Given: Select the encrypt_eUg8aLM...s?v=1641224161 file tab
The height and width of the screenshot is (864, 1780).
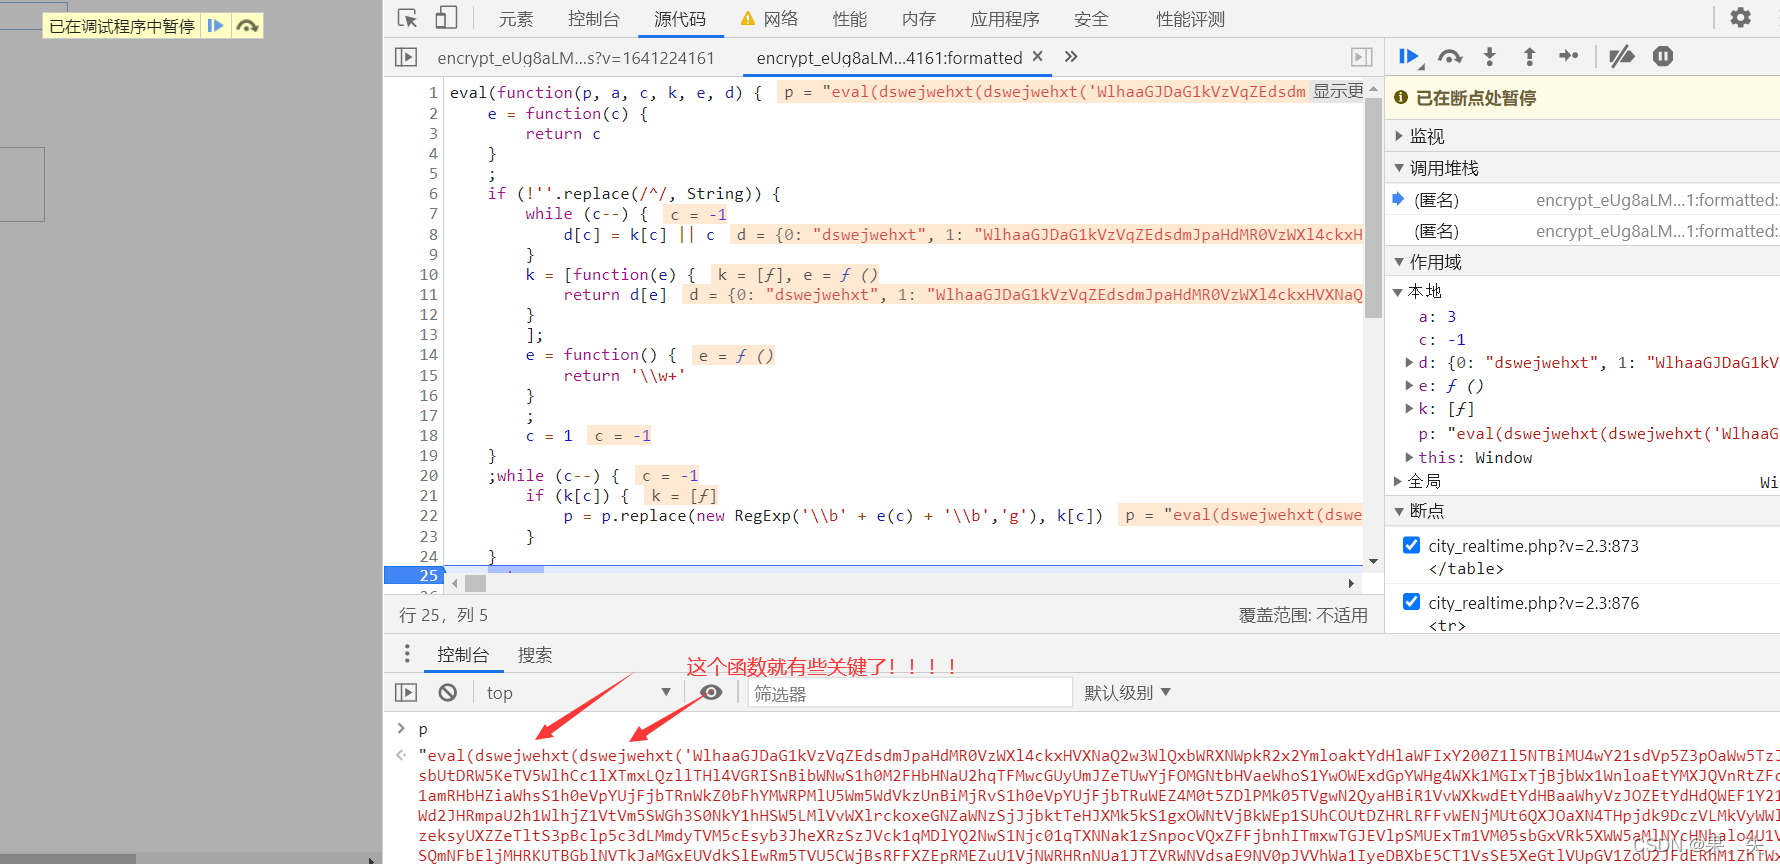Looking at the screenshot, I should pyautogui.click(x=576, y=58).
